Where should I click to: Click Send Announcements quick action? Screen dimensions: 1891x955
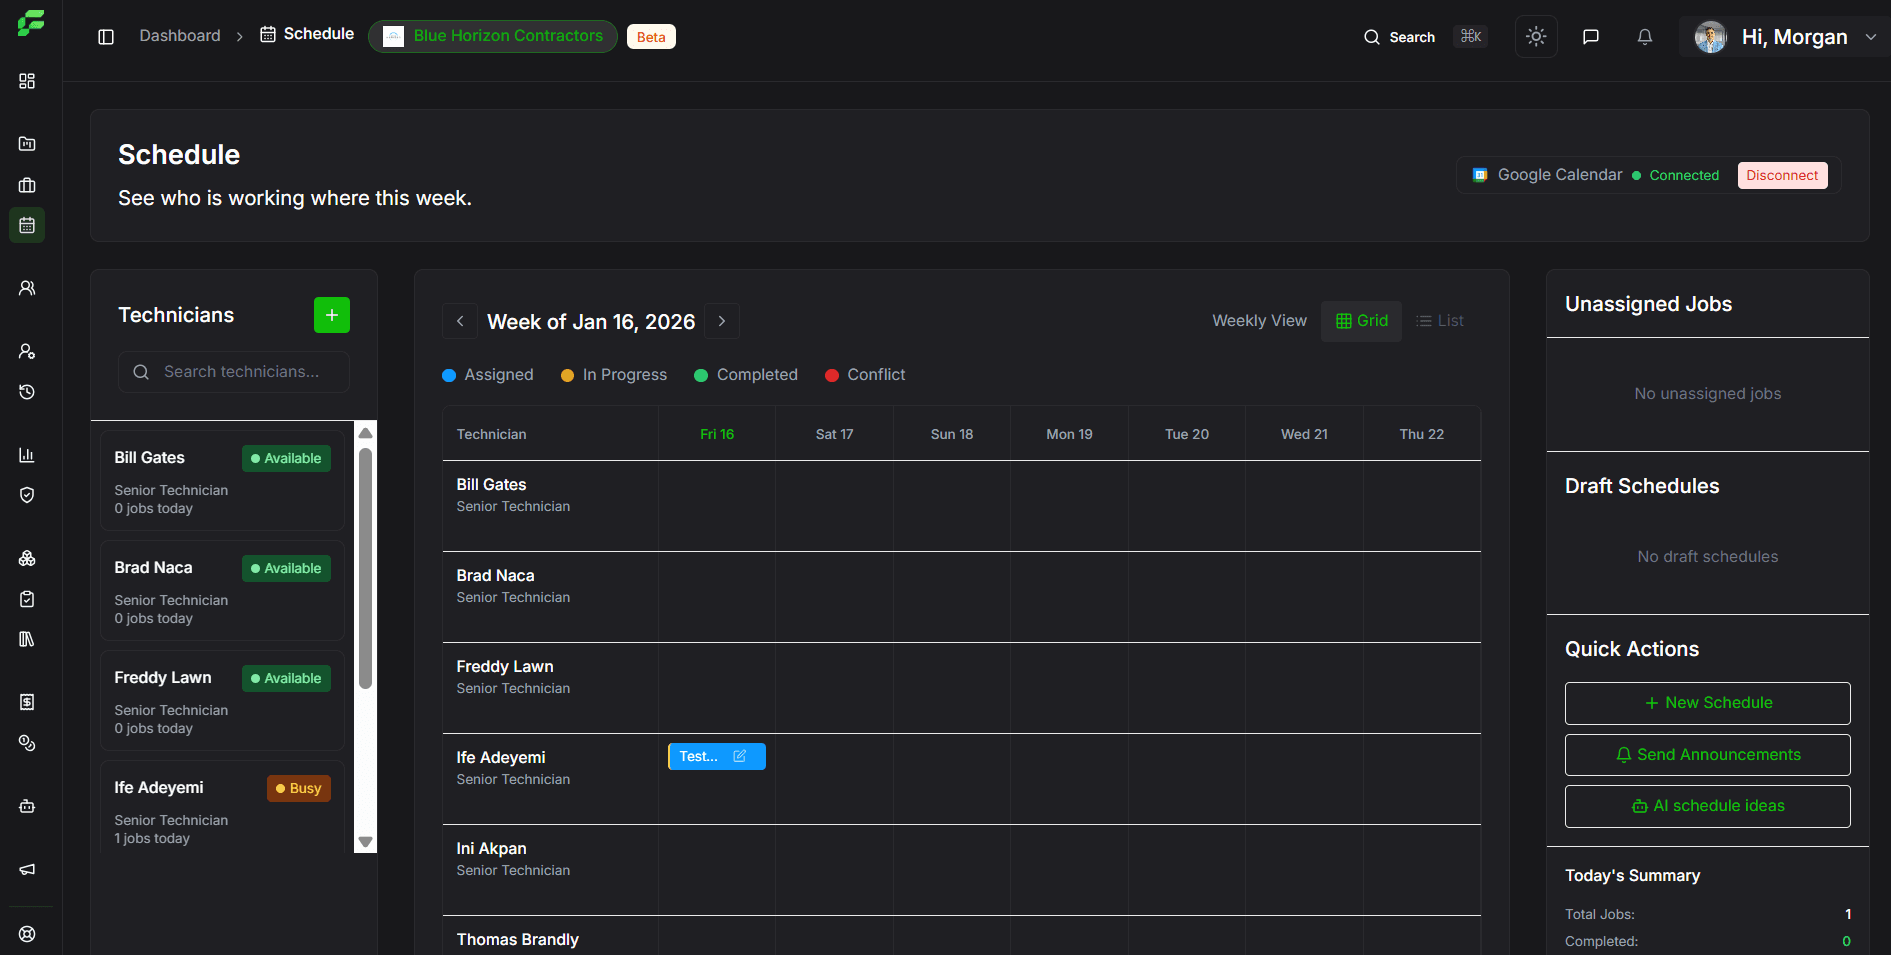click(1707, 755)
